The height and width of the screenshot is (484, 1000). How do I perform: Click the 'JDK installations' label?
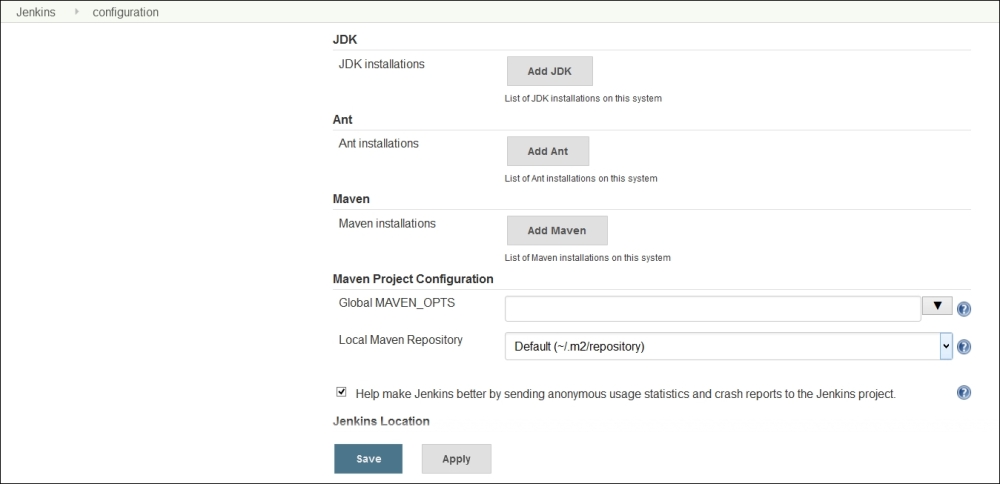tap(382, 64)
